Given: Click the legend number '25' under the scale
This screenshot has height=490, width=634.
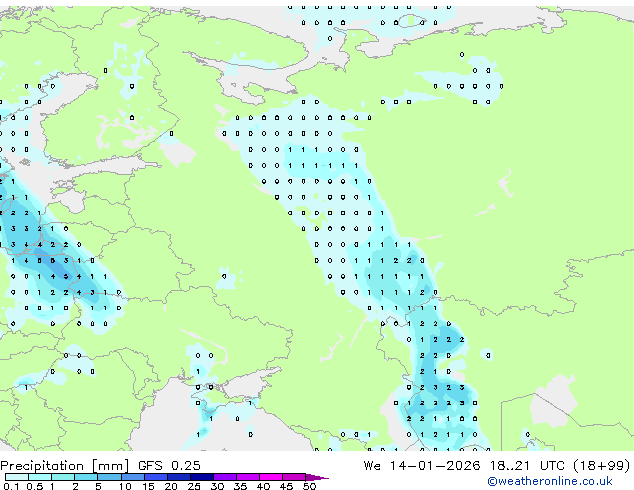Looking at the screenshot, I should (x=194, y=486).
